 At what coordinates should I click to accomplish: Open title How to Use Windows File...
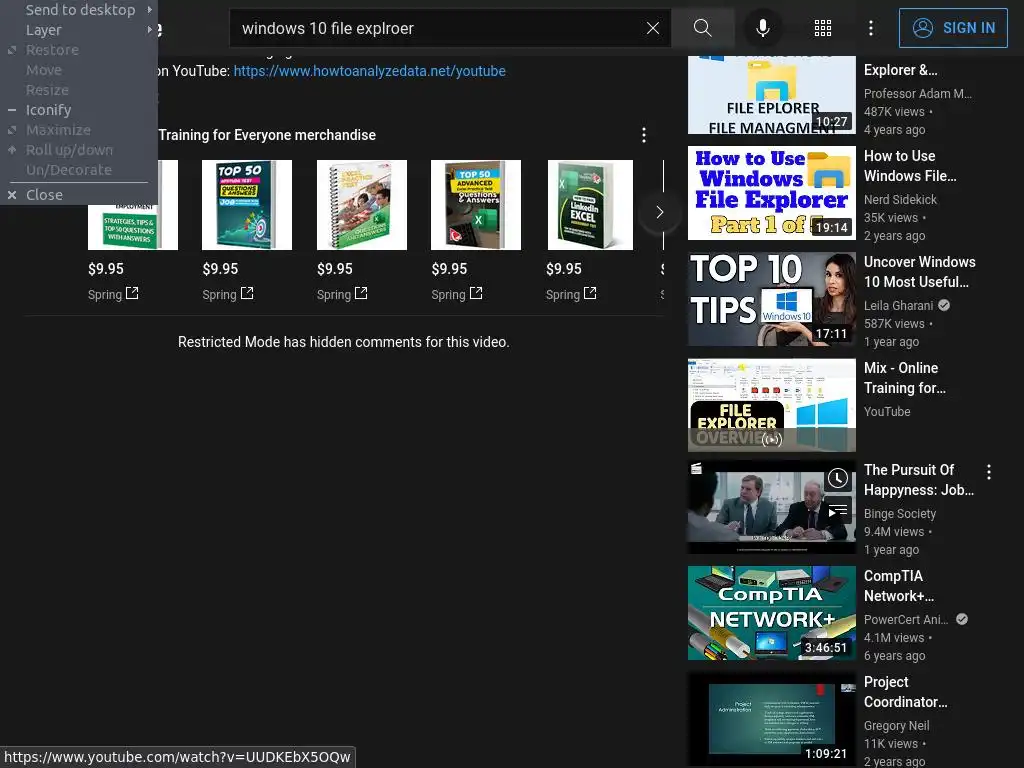click(x=910, y=166)
